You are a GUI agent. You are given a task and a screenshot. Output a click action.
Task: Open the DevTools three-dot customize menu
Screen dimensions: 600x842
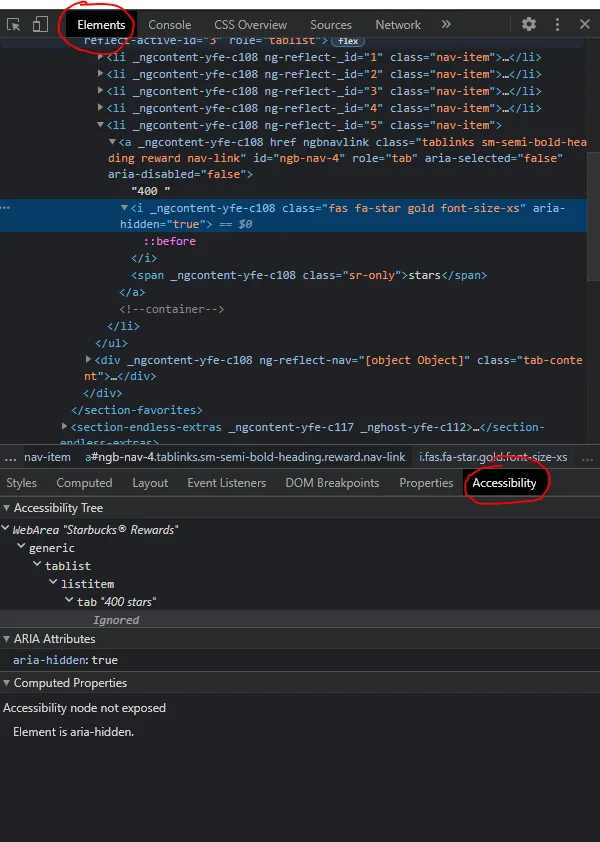(x=557, y=24)
